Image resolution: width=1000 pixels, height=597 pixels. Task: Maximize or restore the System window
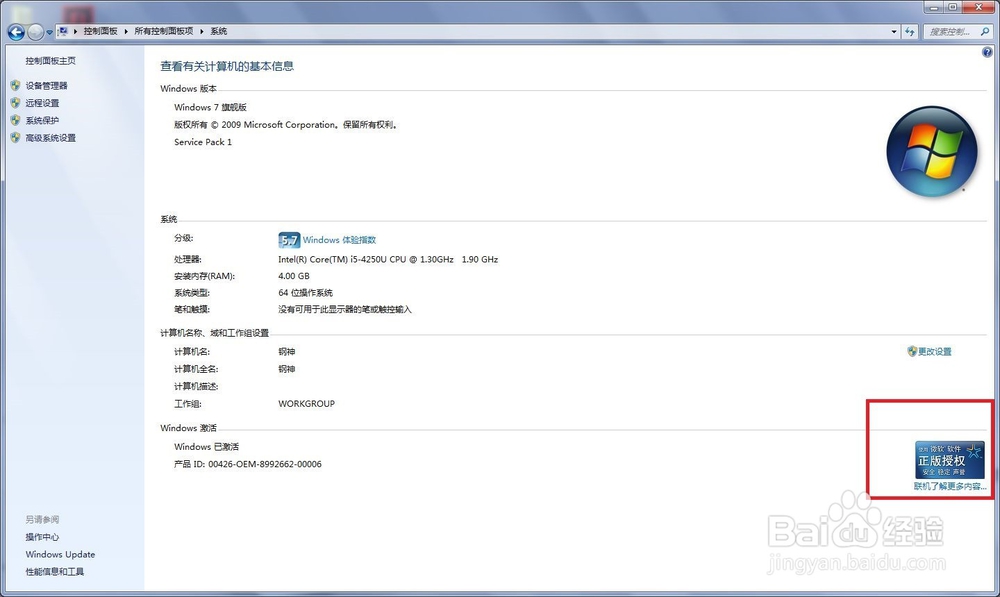tap(952, 7)
